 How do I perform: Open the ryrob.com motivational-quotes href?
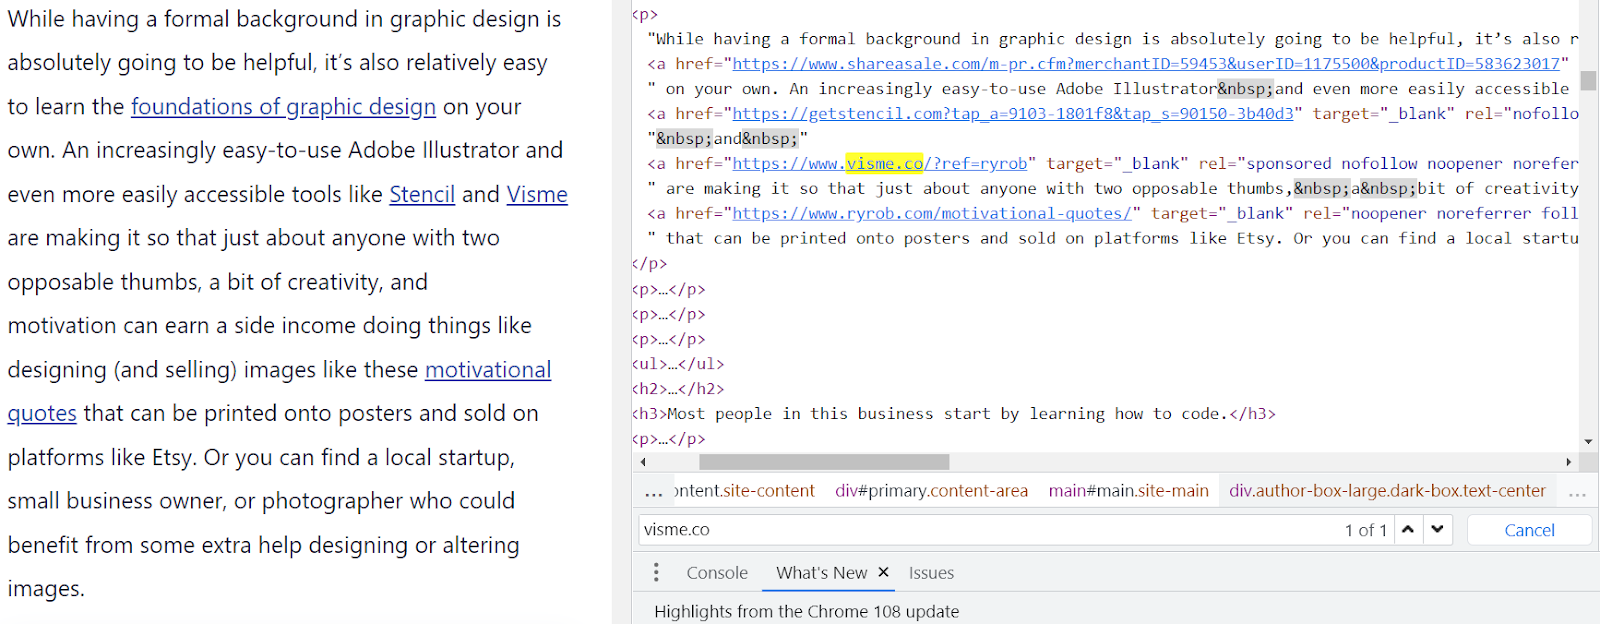[x=931, y=214]
